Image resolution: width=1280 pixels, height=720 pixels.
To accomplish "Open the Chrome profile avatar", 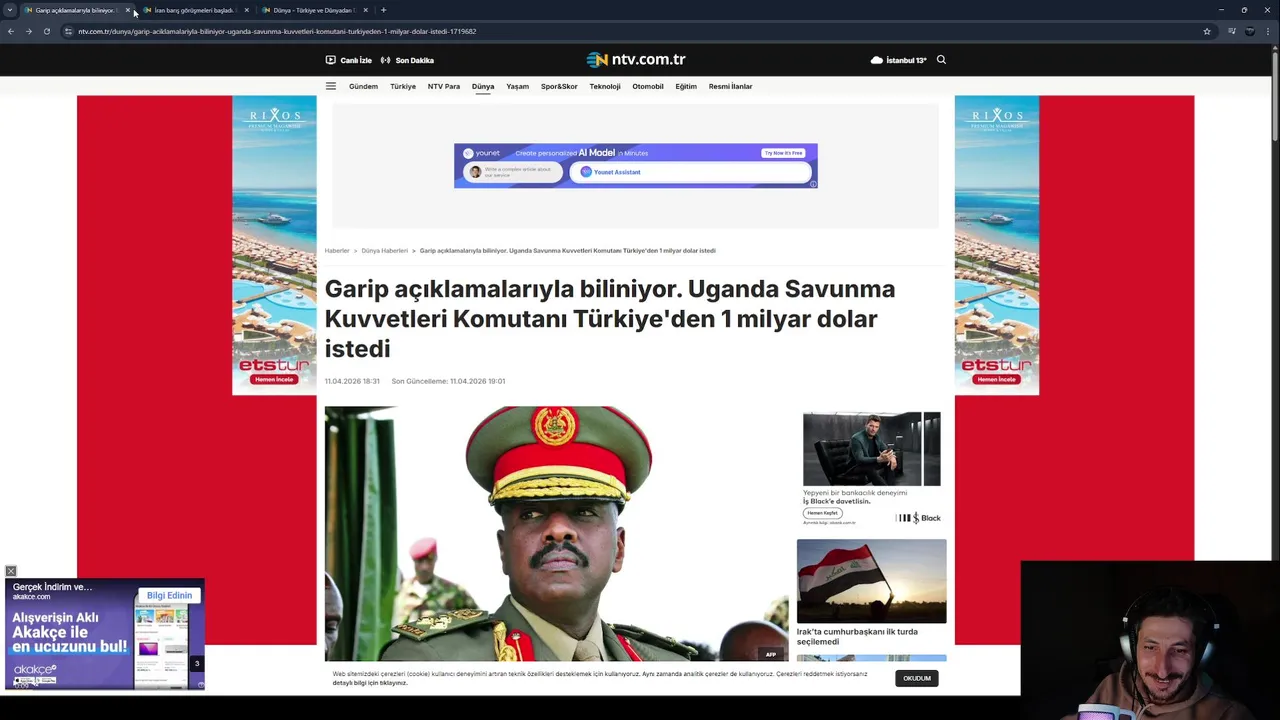I will [x=1250, y=31].
